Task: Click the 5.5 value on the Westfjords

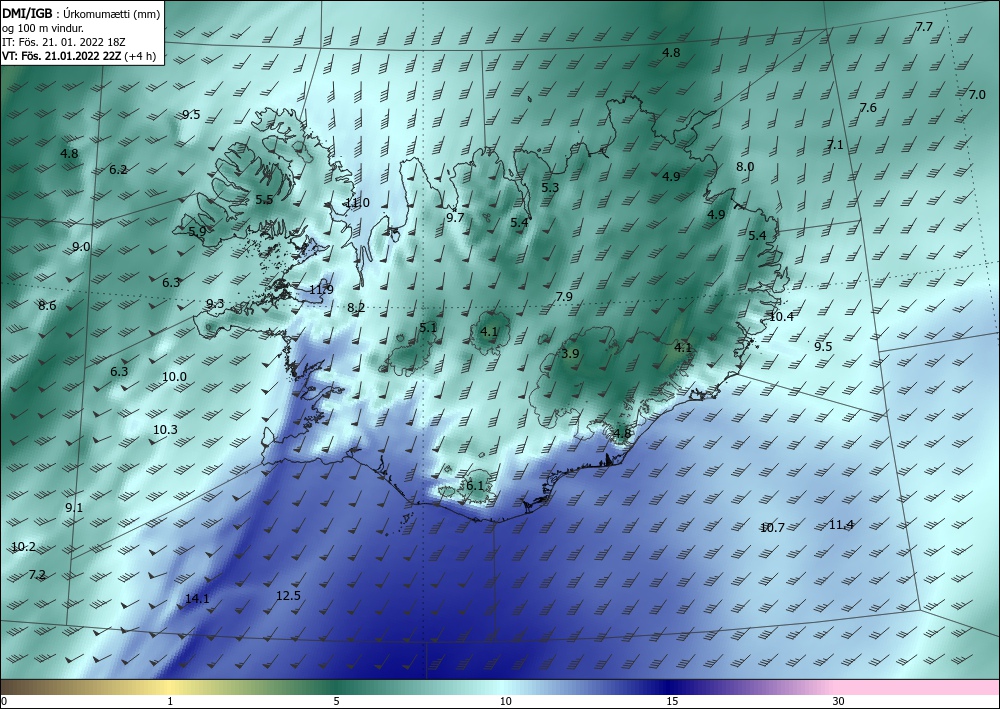Action: click(x=264, y=200)
